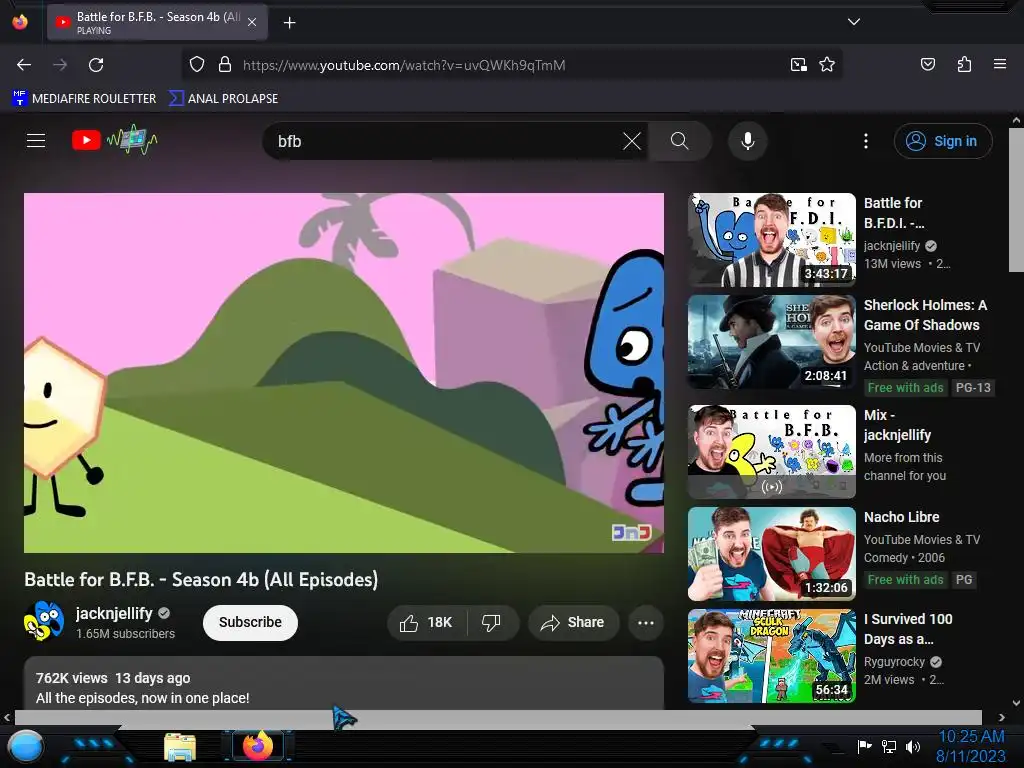Clear the search text with the X

(632, 141)
